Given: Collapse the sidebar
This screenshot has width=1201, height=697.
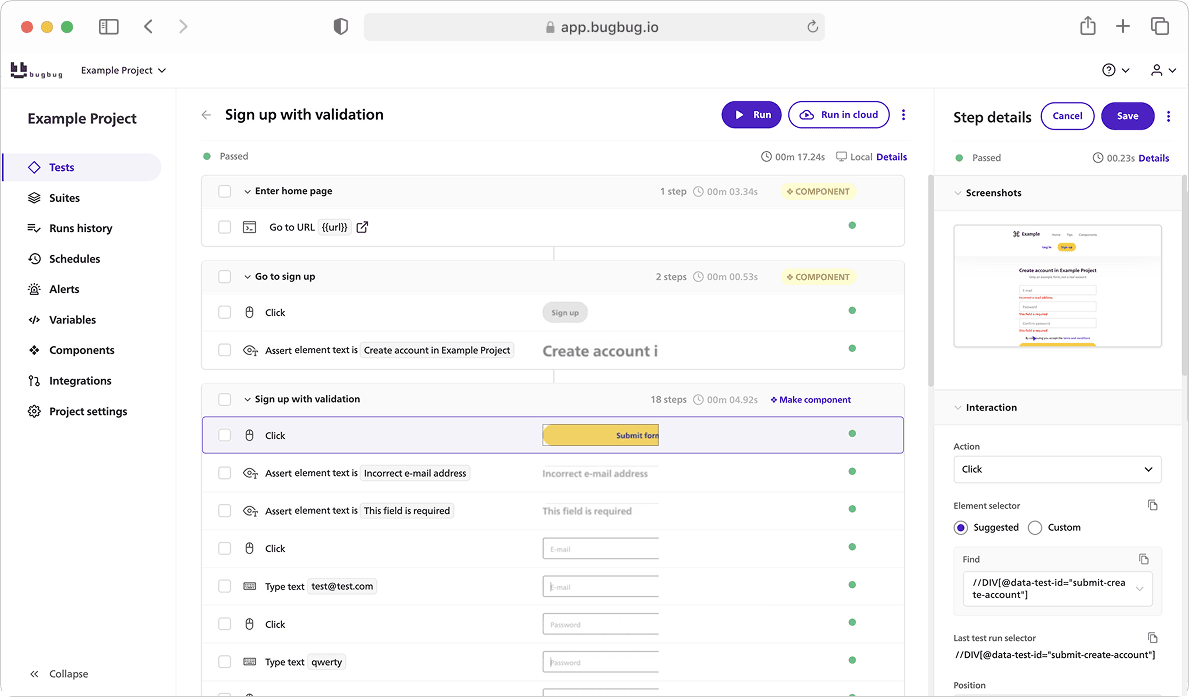Looking at the screenshot, I should [x=60, y=674].
